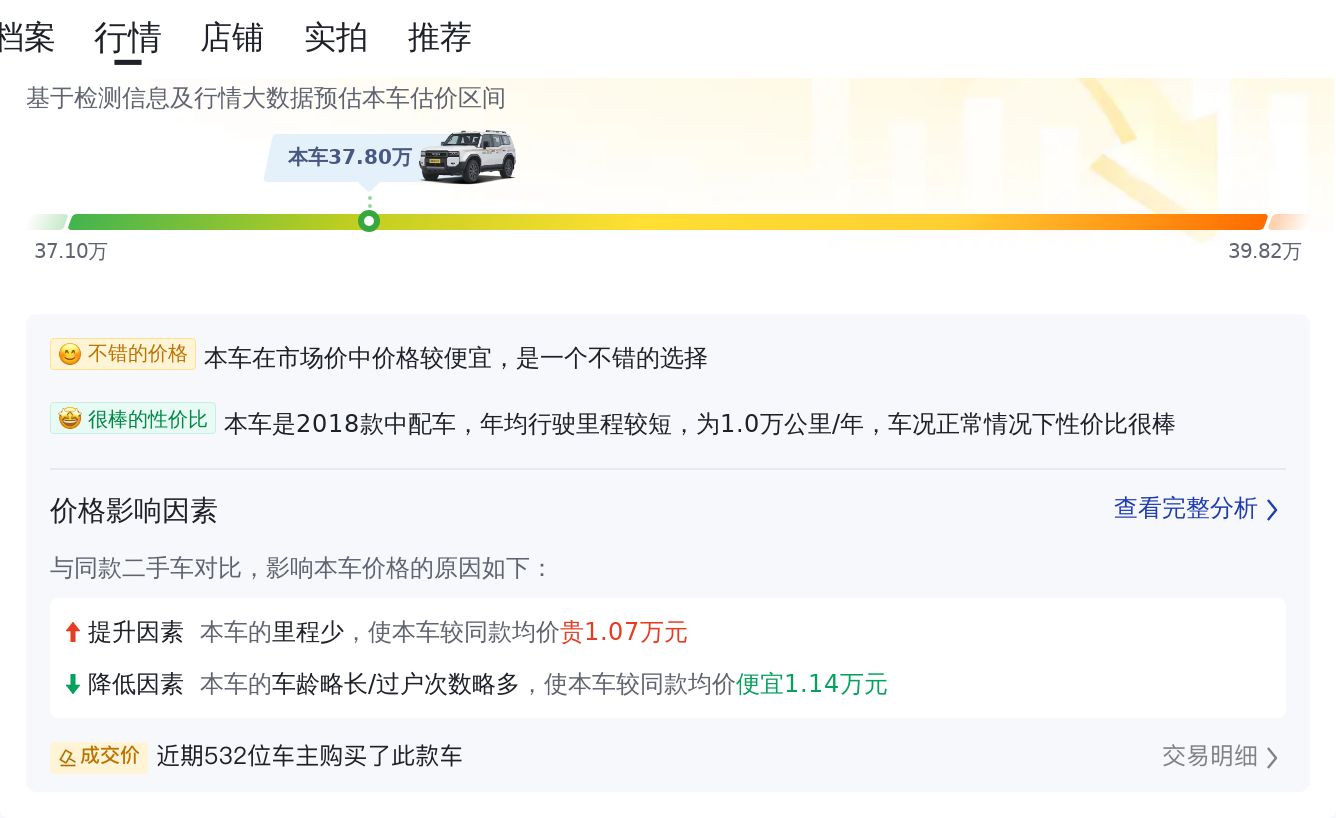Go to the 推荐 tab

coord(439,38)
